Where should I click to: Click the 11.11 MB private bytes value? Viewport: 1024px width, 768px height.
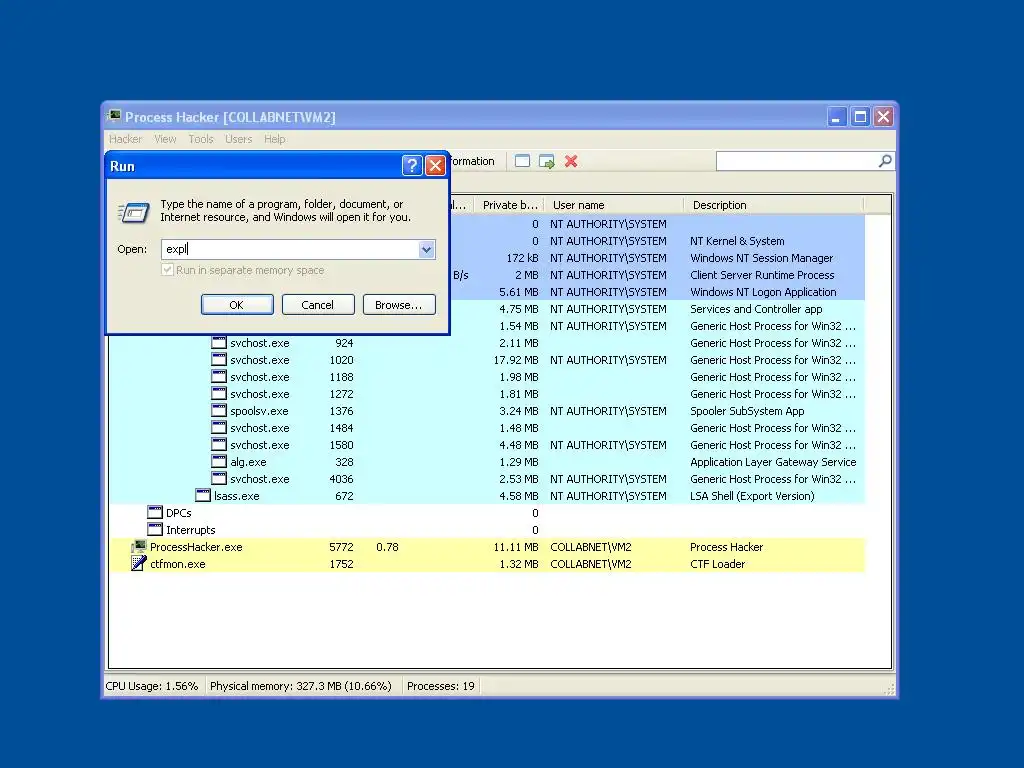[x=516, y=547]
